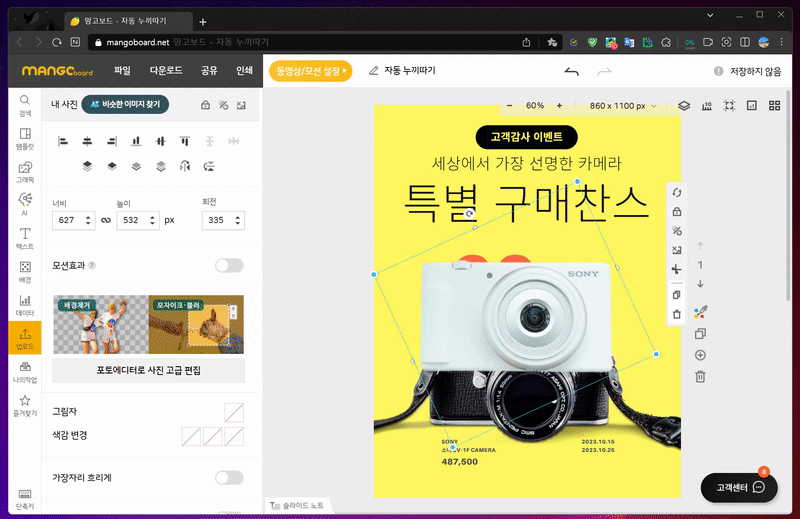The width and height of the screenshot is (800, 519).
Task: Open the 인쇄 menu
Action: (244, 70)
